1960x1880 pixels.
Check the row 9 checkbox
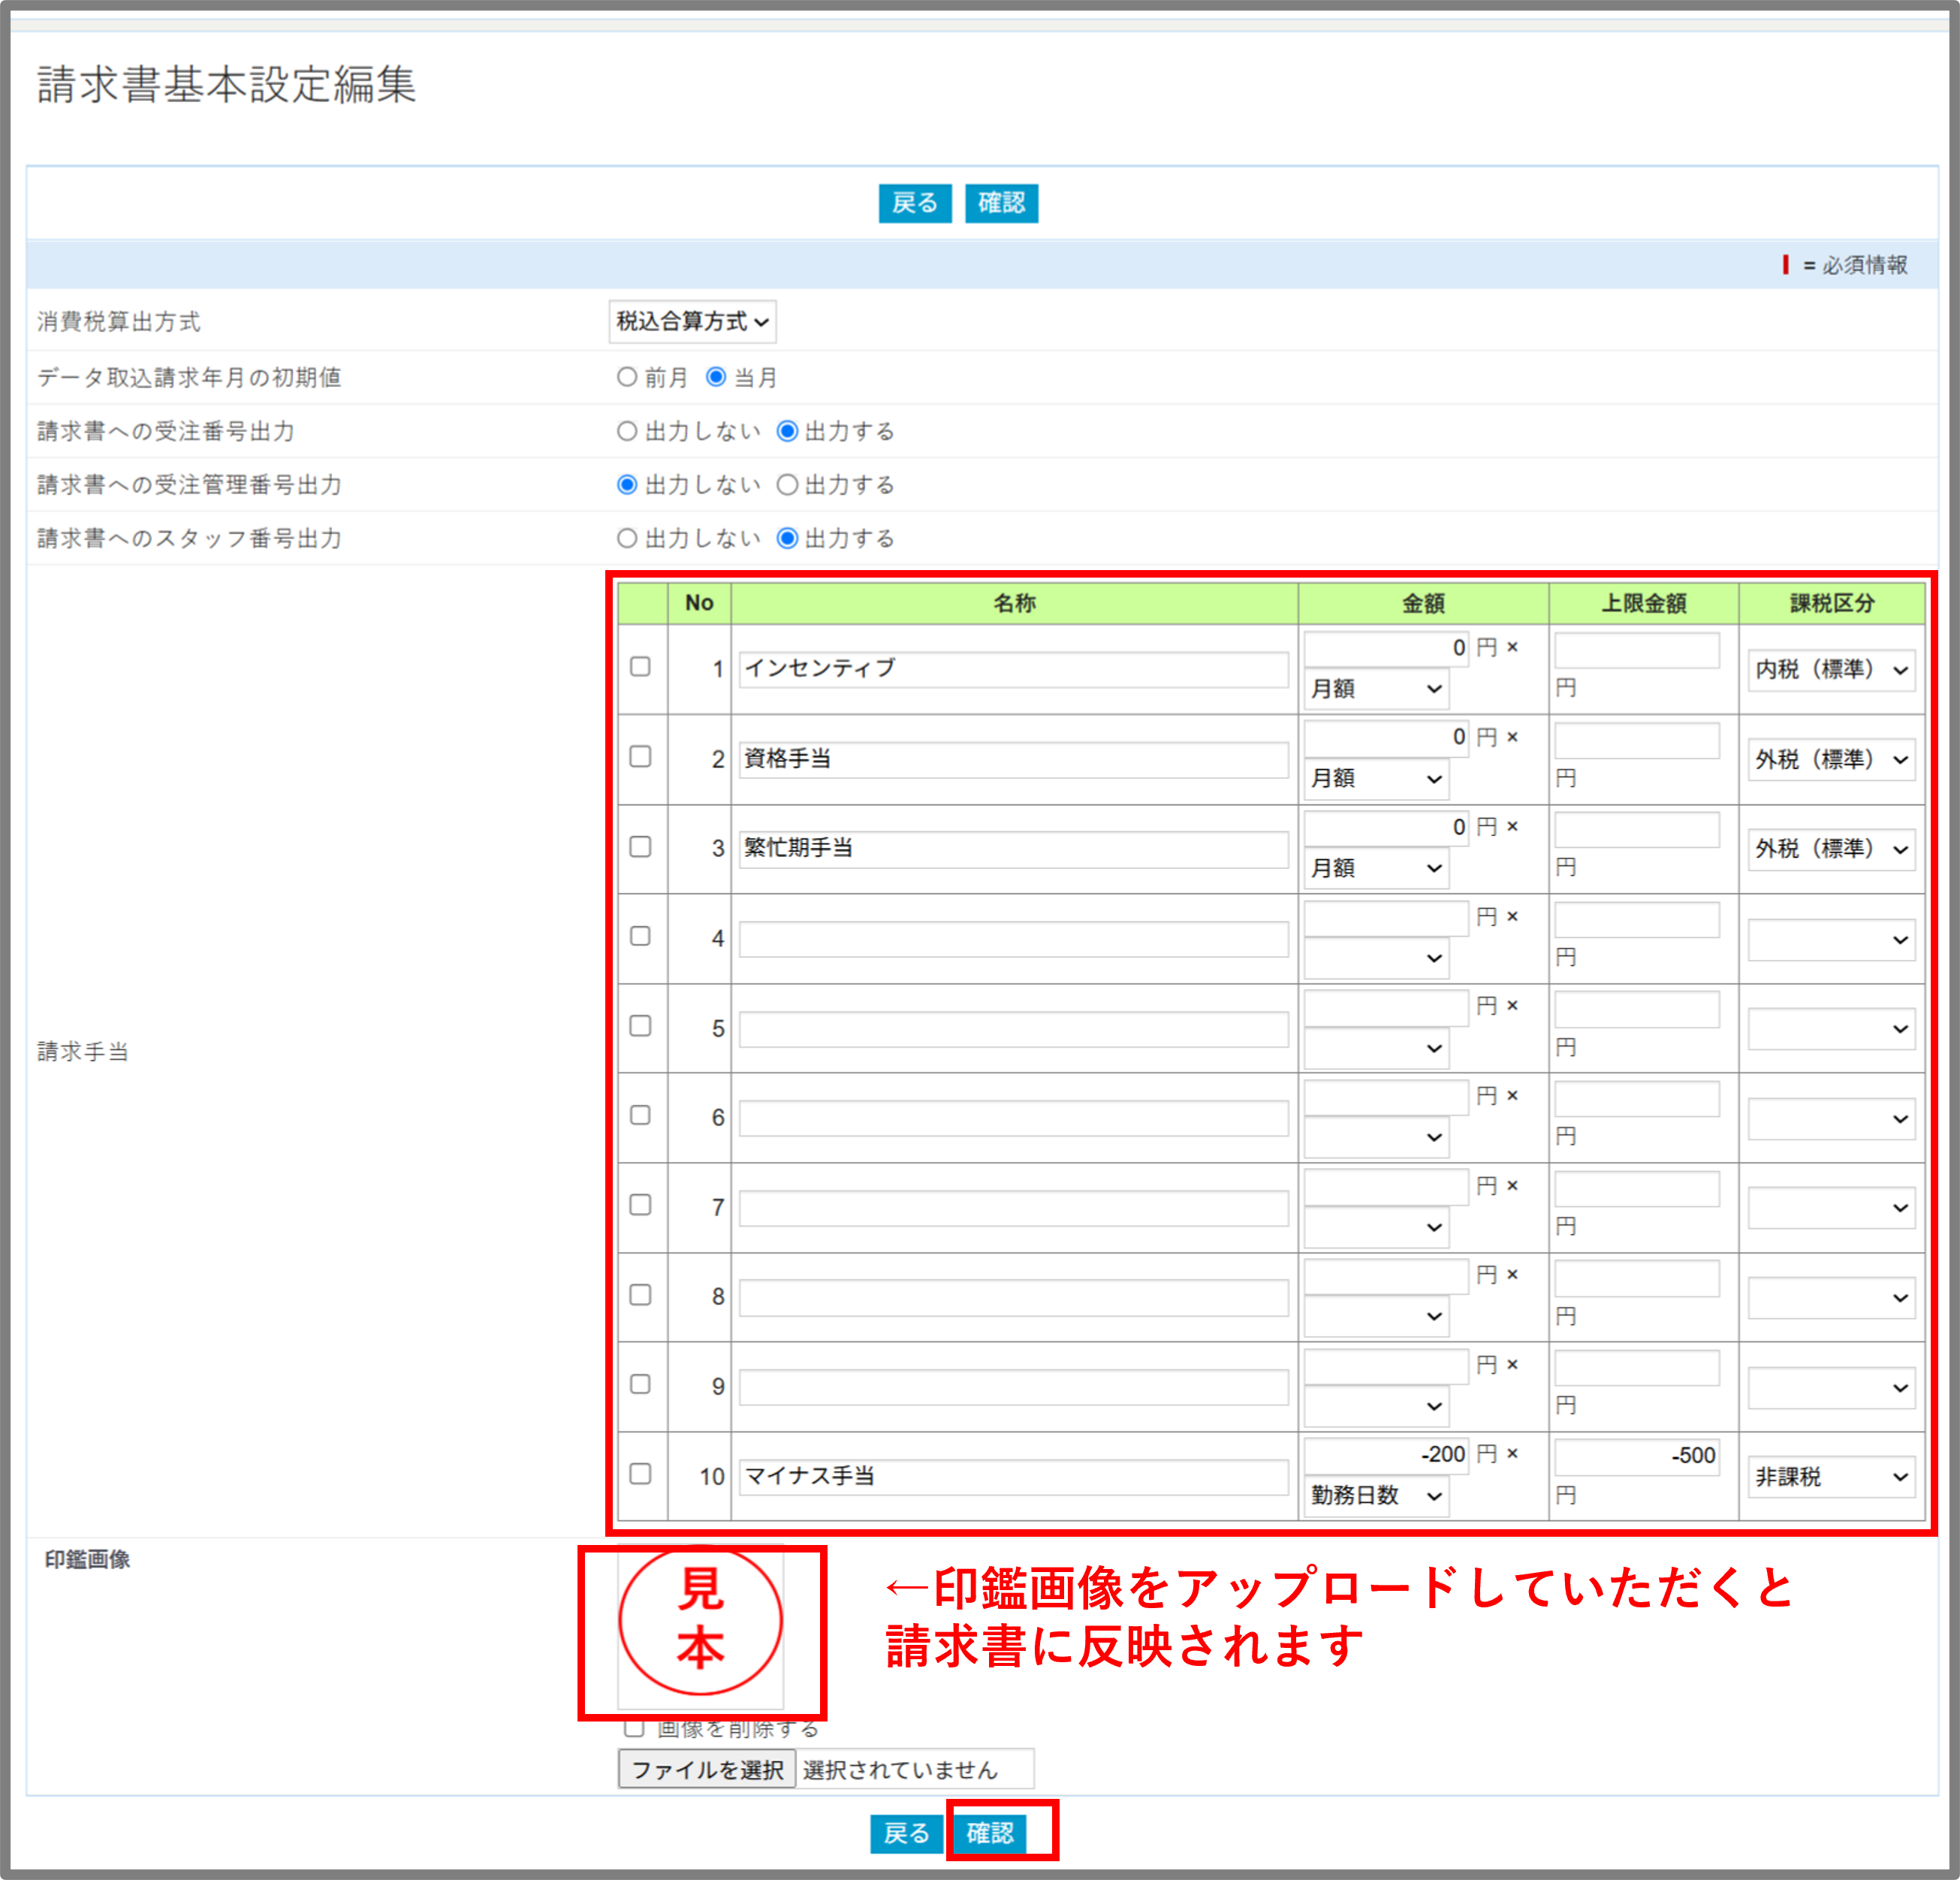tap(641, 1384)
